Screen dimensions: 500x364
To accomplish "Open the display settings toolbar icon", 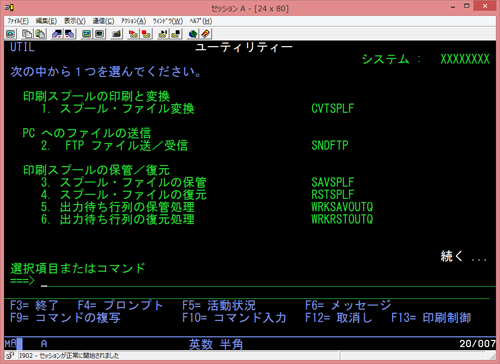I will [x=87, y=34].
